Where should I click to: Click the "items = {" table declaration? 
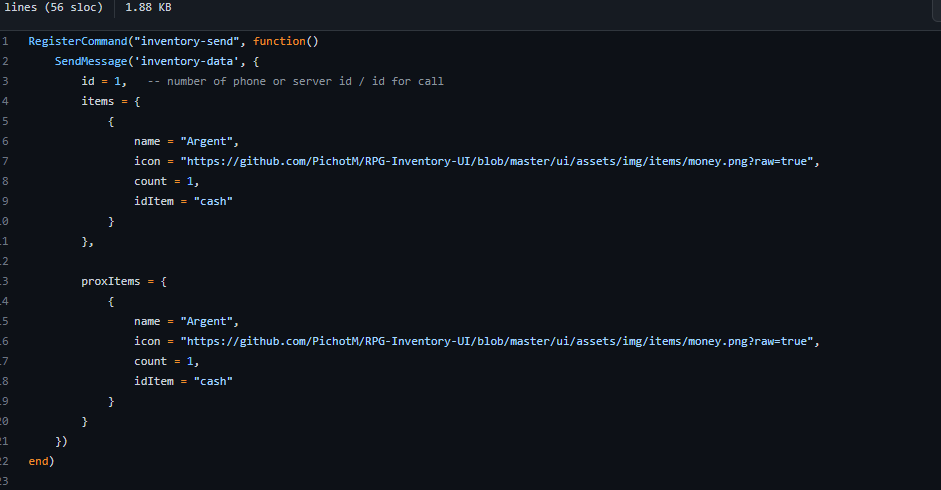(x=111, y=101)
